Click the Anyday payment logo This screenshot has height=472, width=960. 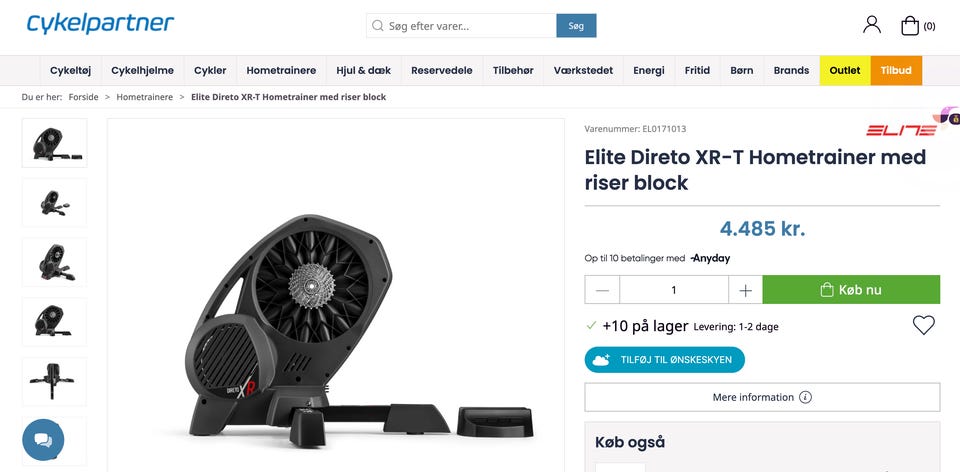710,258
